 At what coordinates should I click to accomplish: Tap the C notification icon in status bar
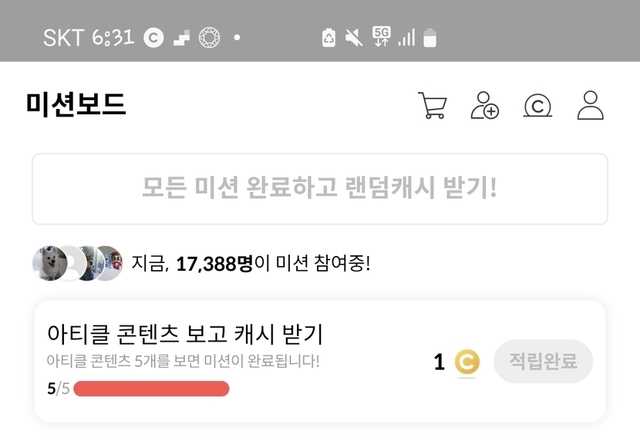(x=153, y=38)
